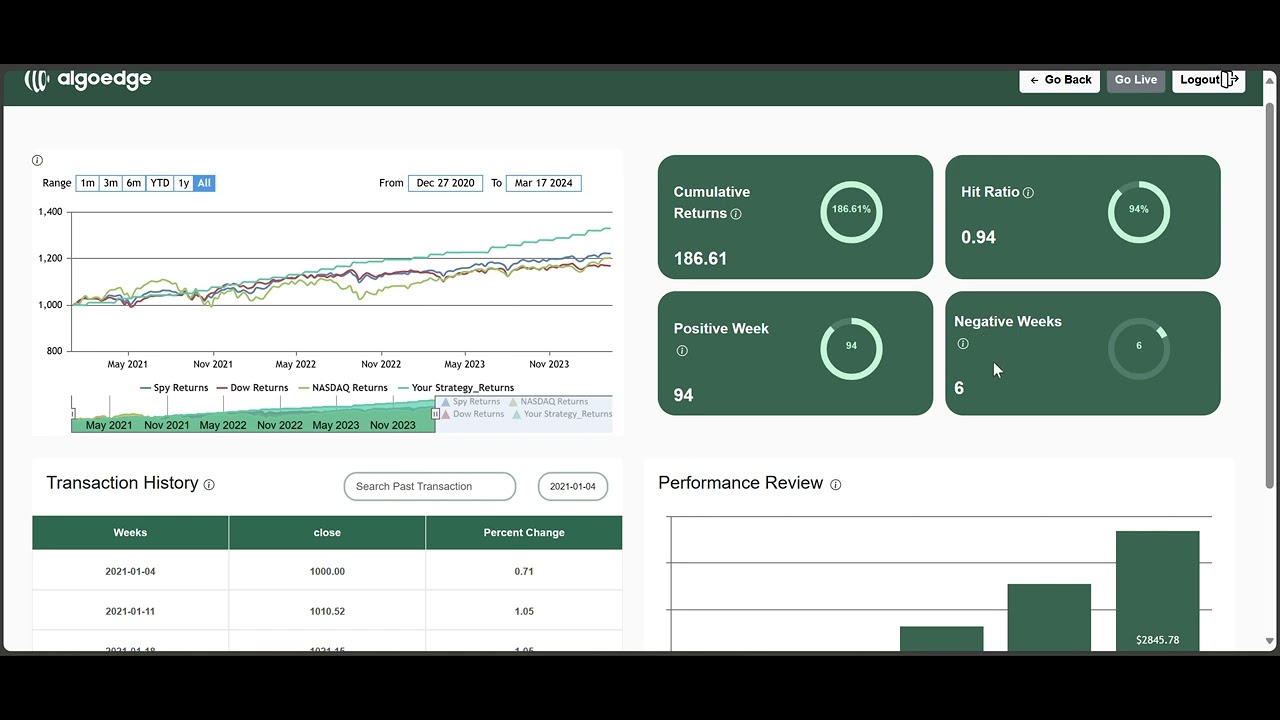This screenshot has width=1280, height=720.
Task: Open the 2021-01-04 date selector
Action: coord(573,487)
